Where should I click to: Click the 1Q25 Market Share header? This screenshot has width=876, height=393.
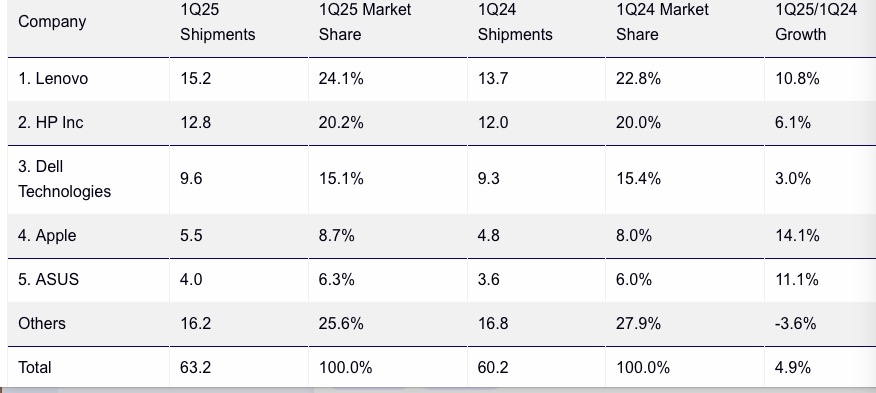point(365,22)
